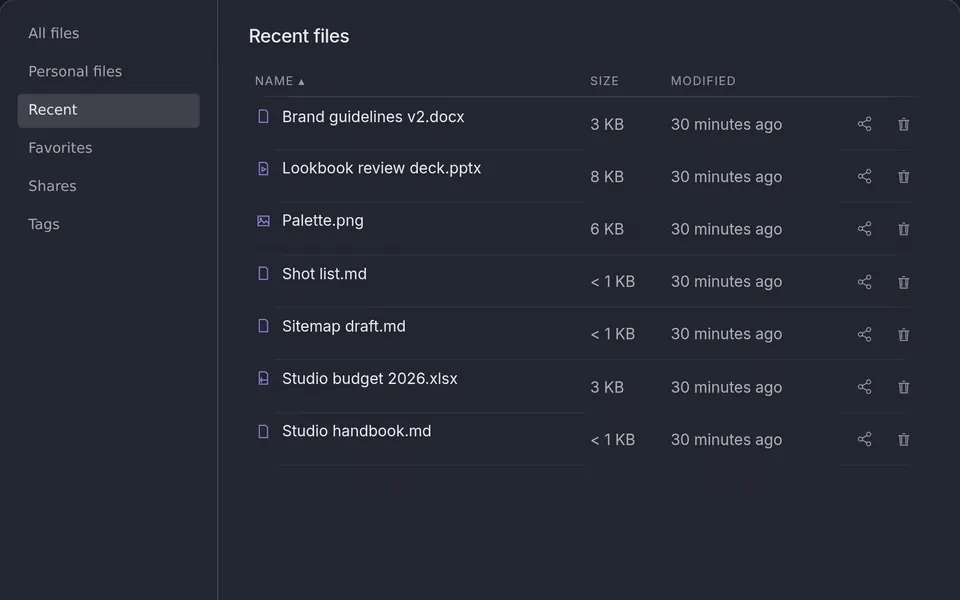The height and width of the screenshot is (600, 960).
Task: Open Lookbook review deck.pptx
Action: (x=381, y=168)
